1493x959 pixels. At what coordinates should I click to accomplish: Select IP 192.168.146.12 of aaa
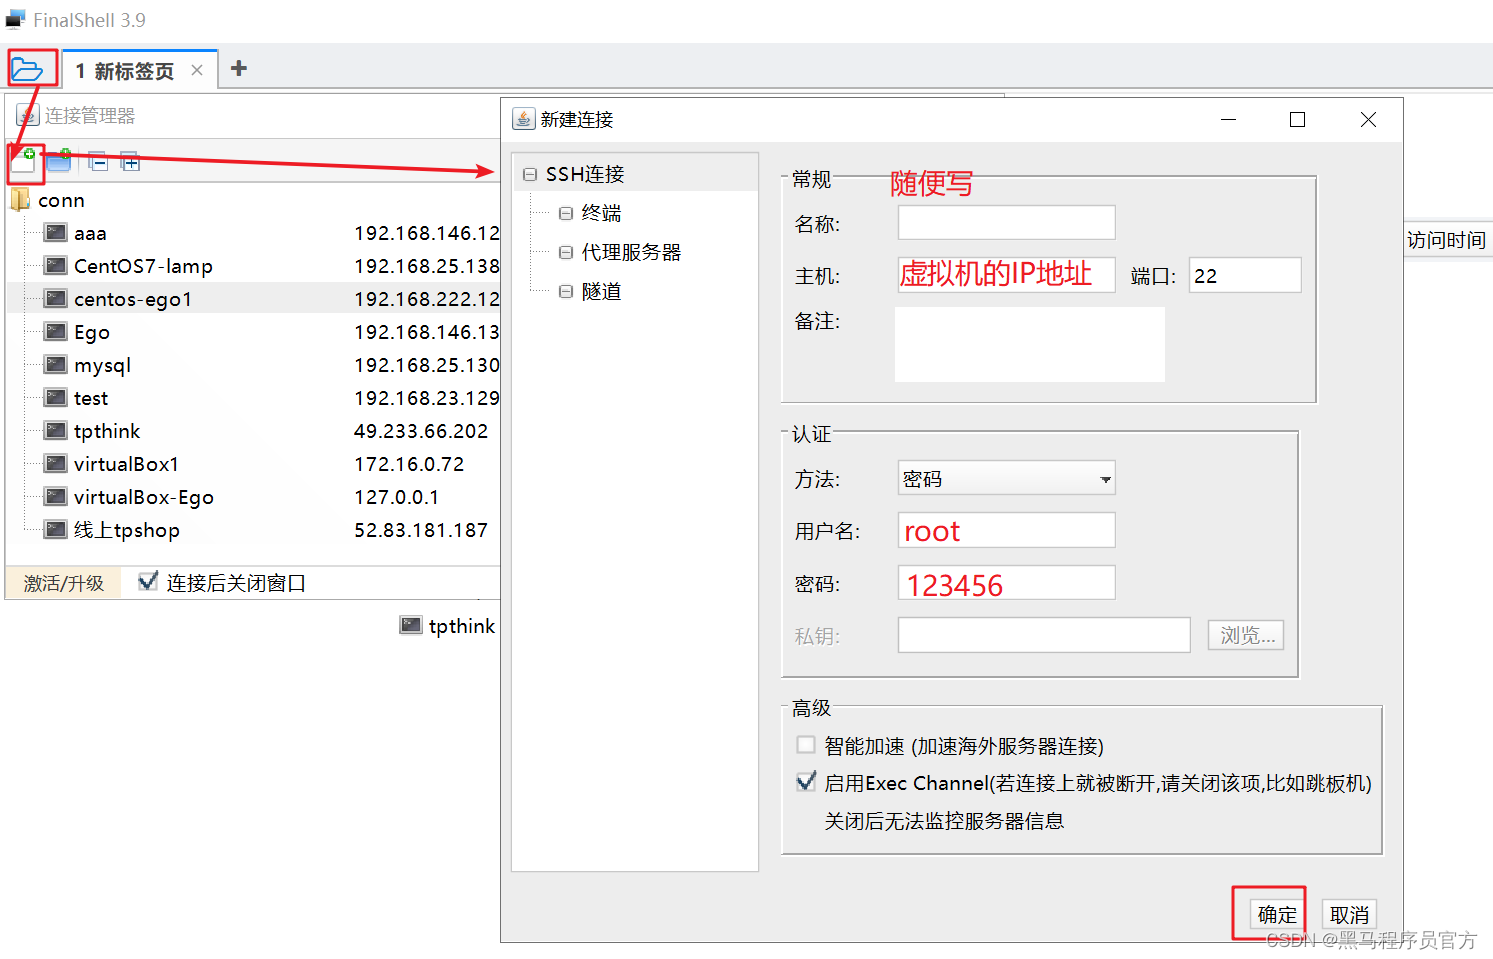coord(427,233)
